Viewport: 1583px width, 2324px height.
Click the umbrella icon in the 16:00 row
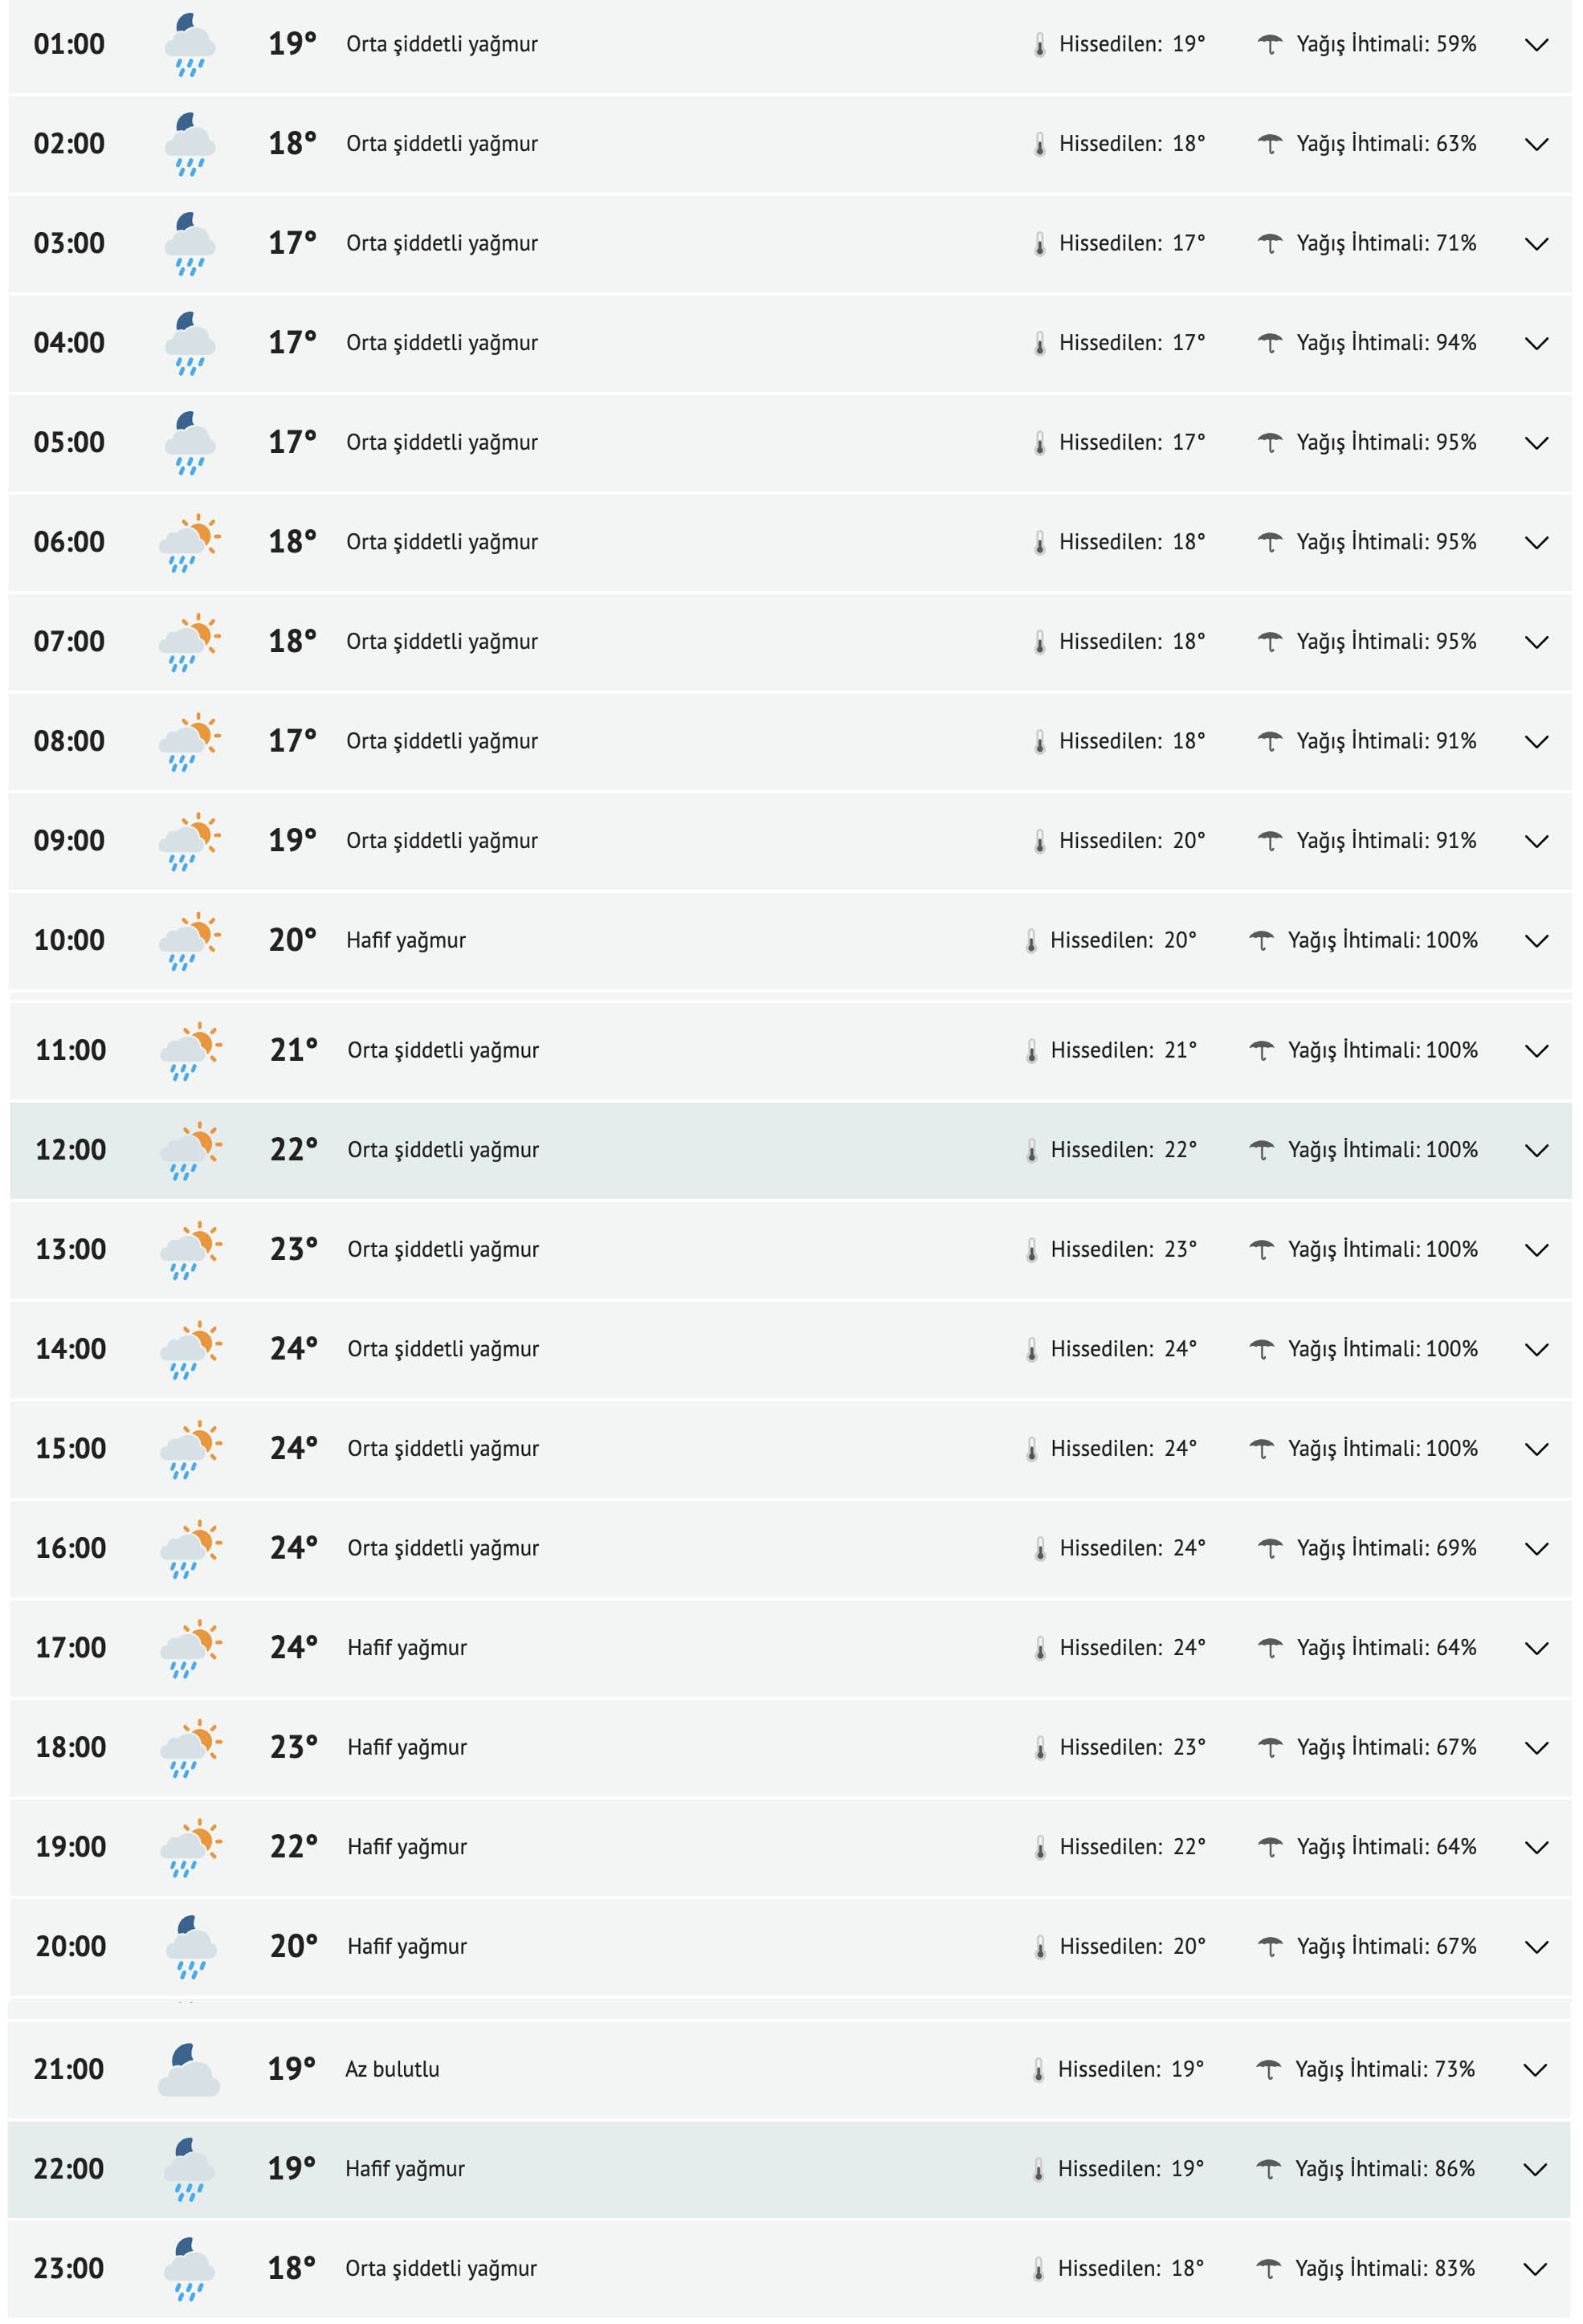click(1269, 1549)
